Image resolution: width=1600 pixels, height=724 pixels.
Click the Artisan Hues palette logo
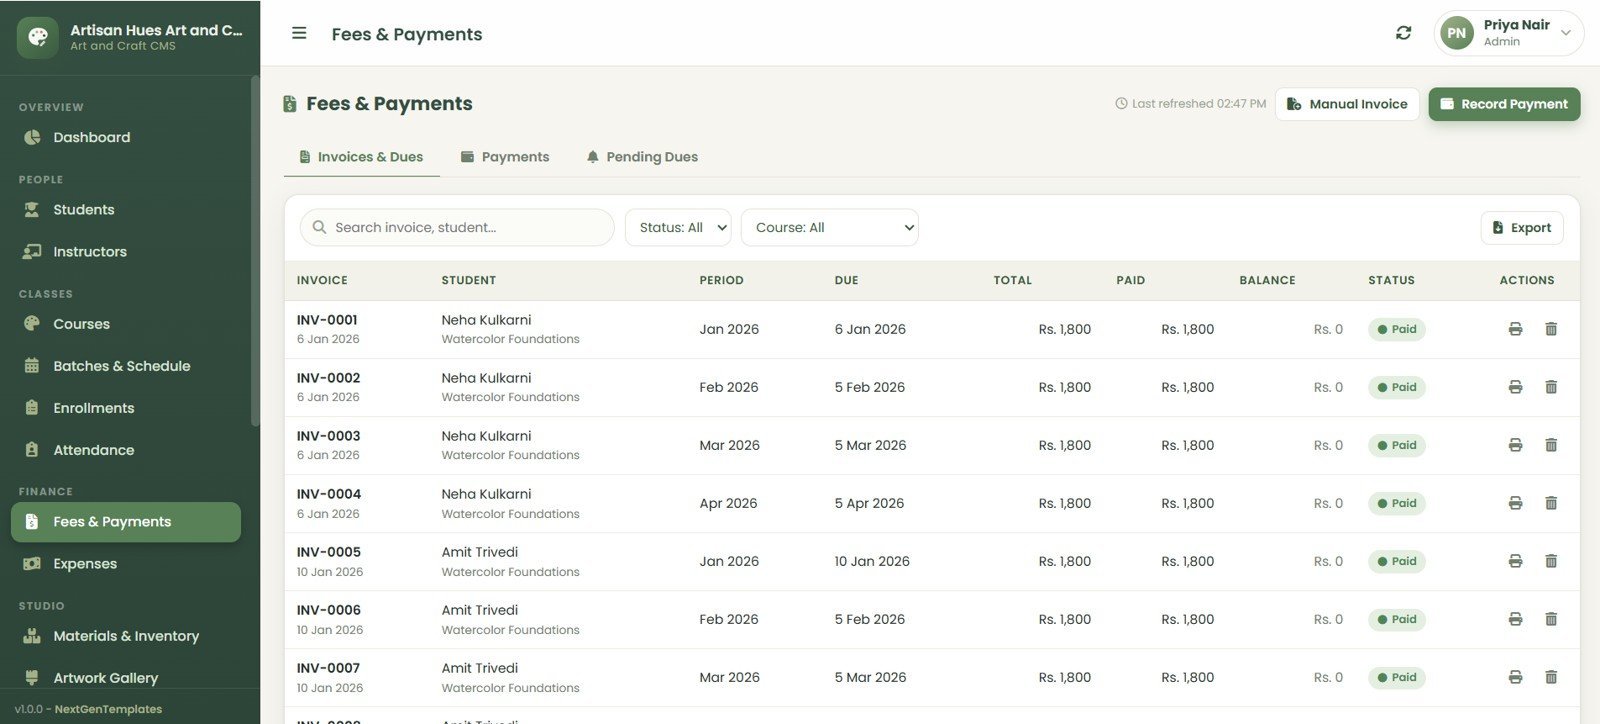[x=38, y=37]
